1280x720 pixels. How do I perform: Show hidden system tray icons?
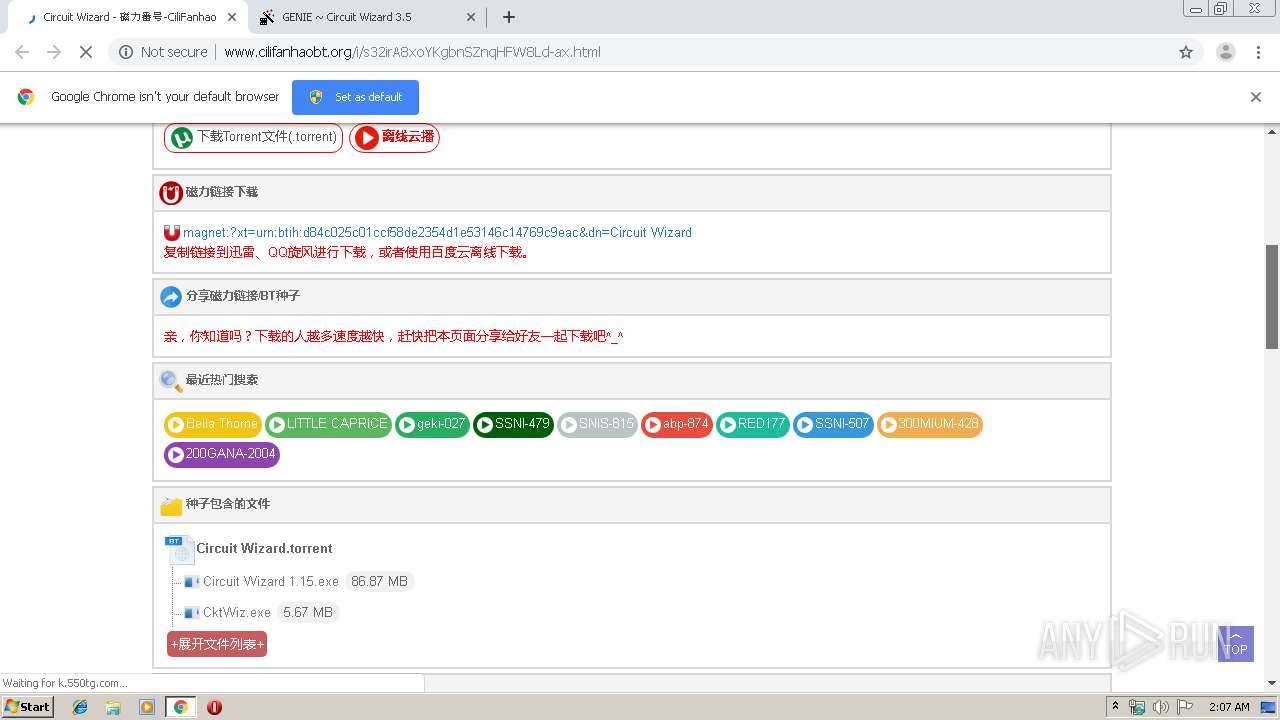click(1116, 707)
